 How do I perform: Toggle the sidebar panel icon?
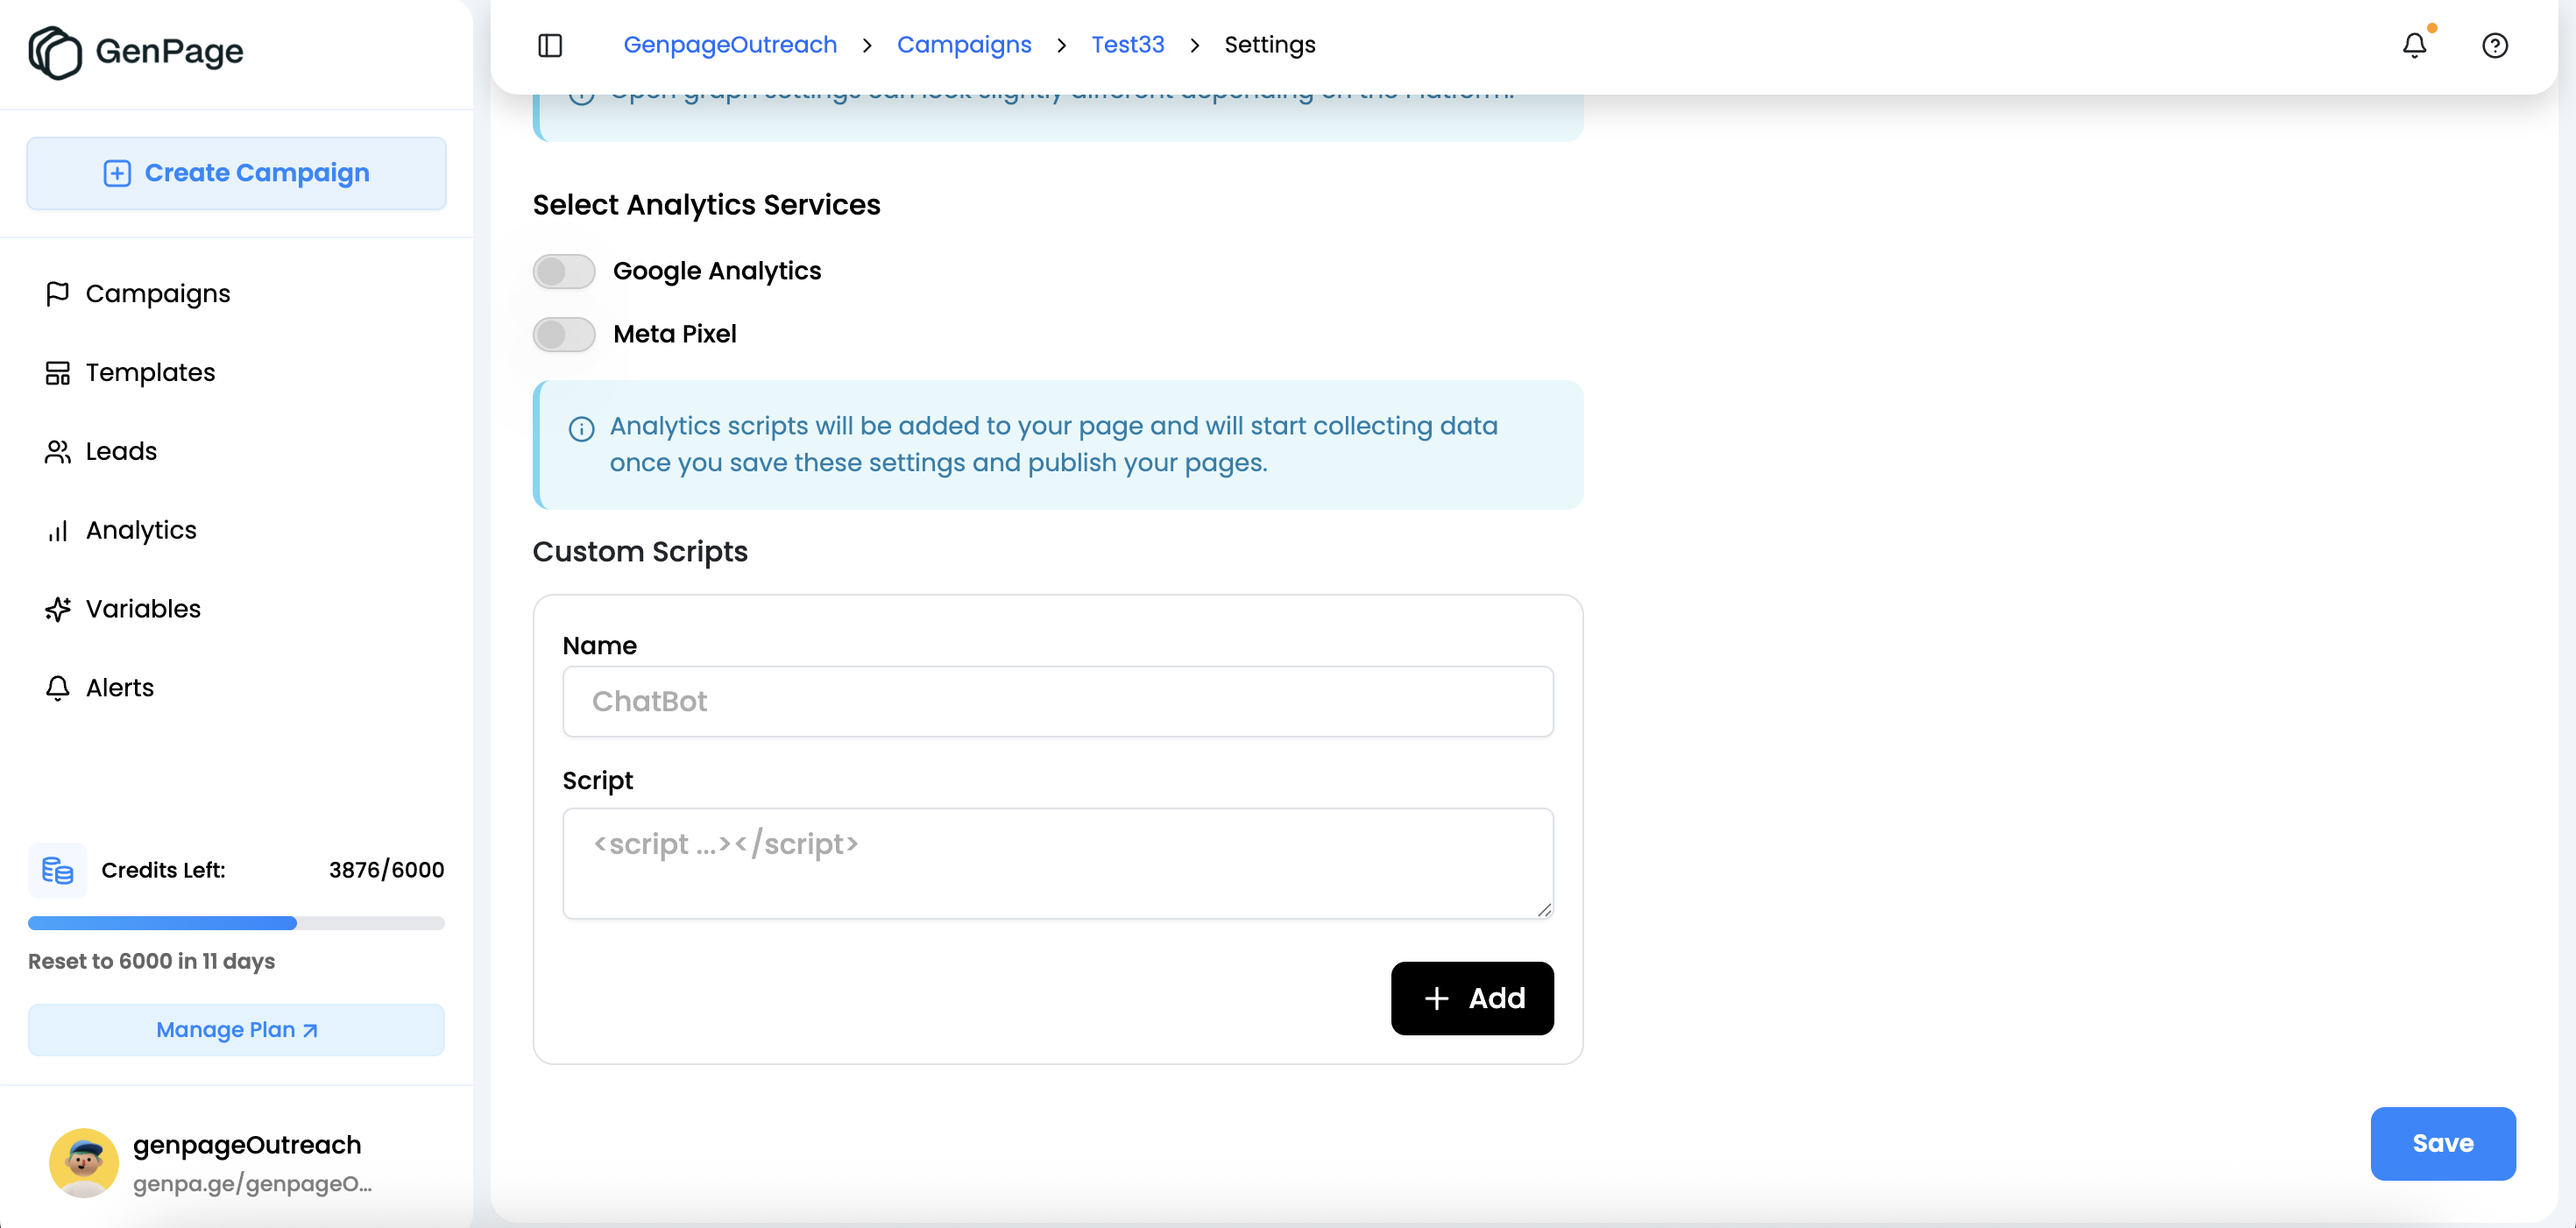pyautogui.click(x=550, y=45)
